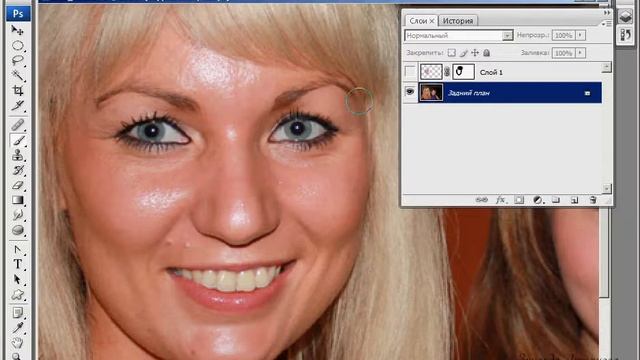Select the Eyedropper tool
Image resolution: width=640 pixels, height=360 pixels.
point(18,328)
